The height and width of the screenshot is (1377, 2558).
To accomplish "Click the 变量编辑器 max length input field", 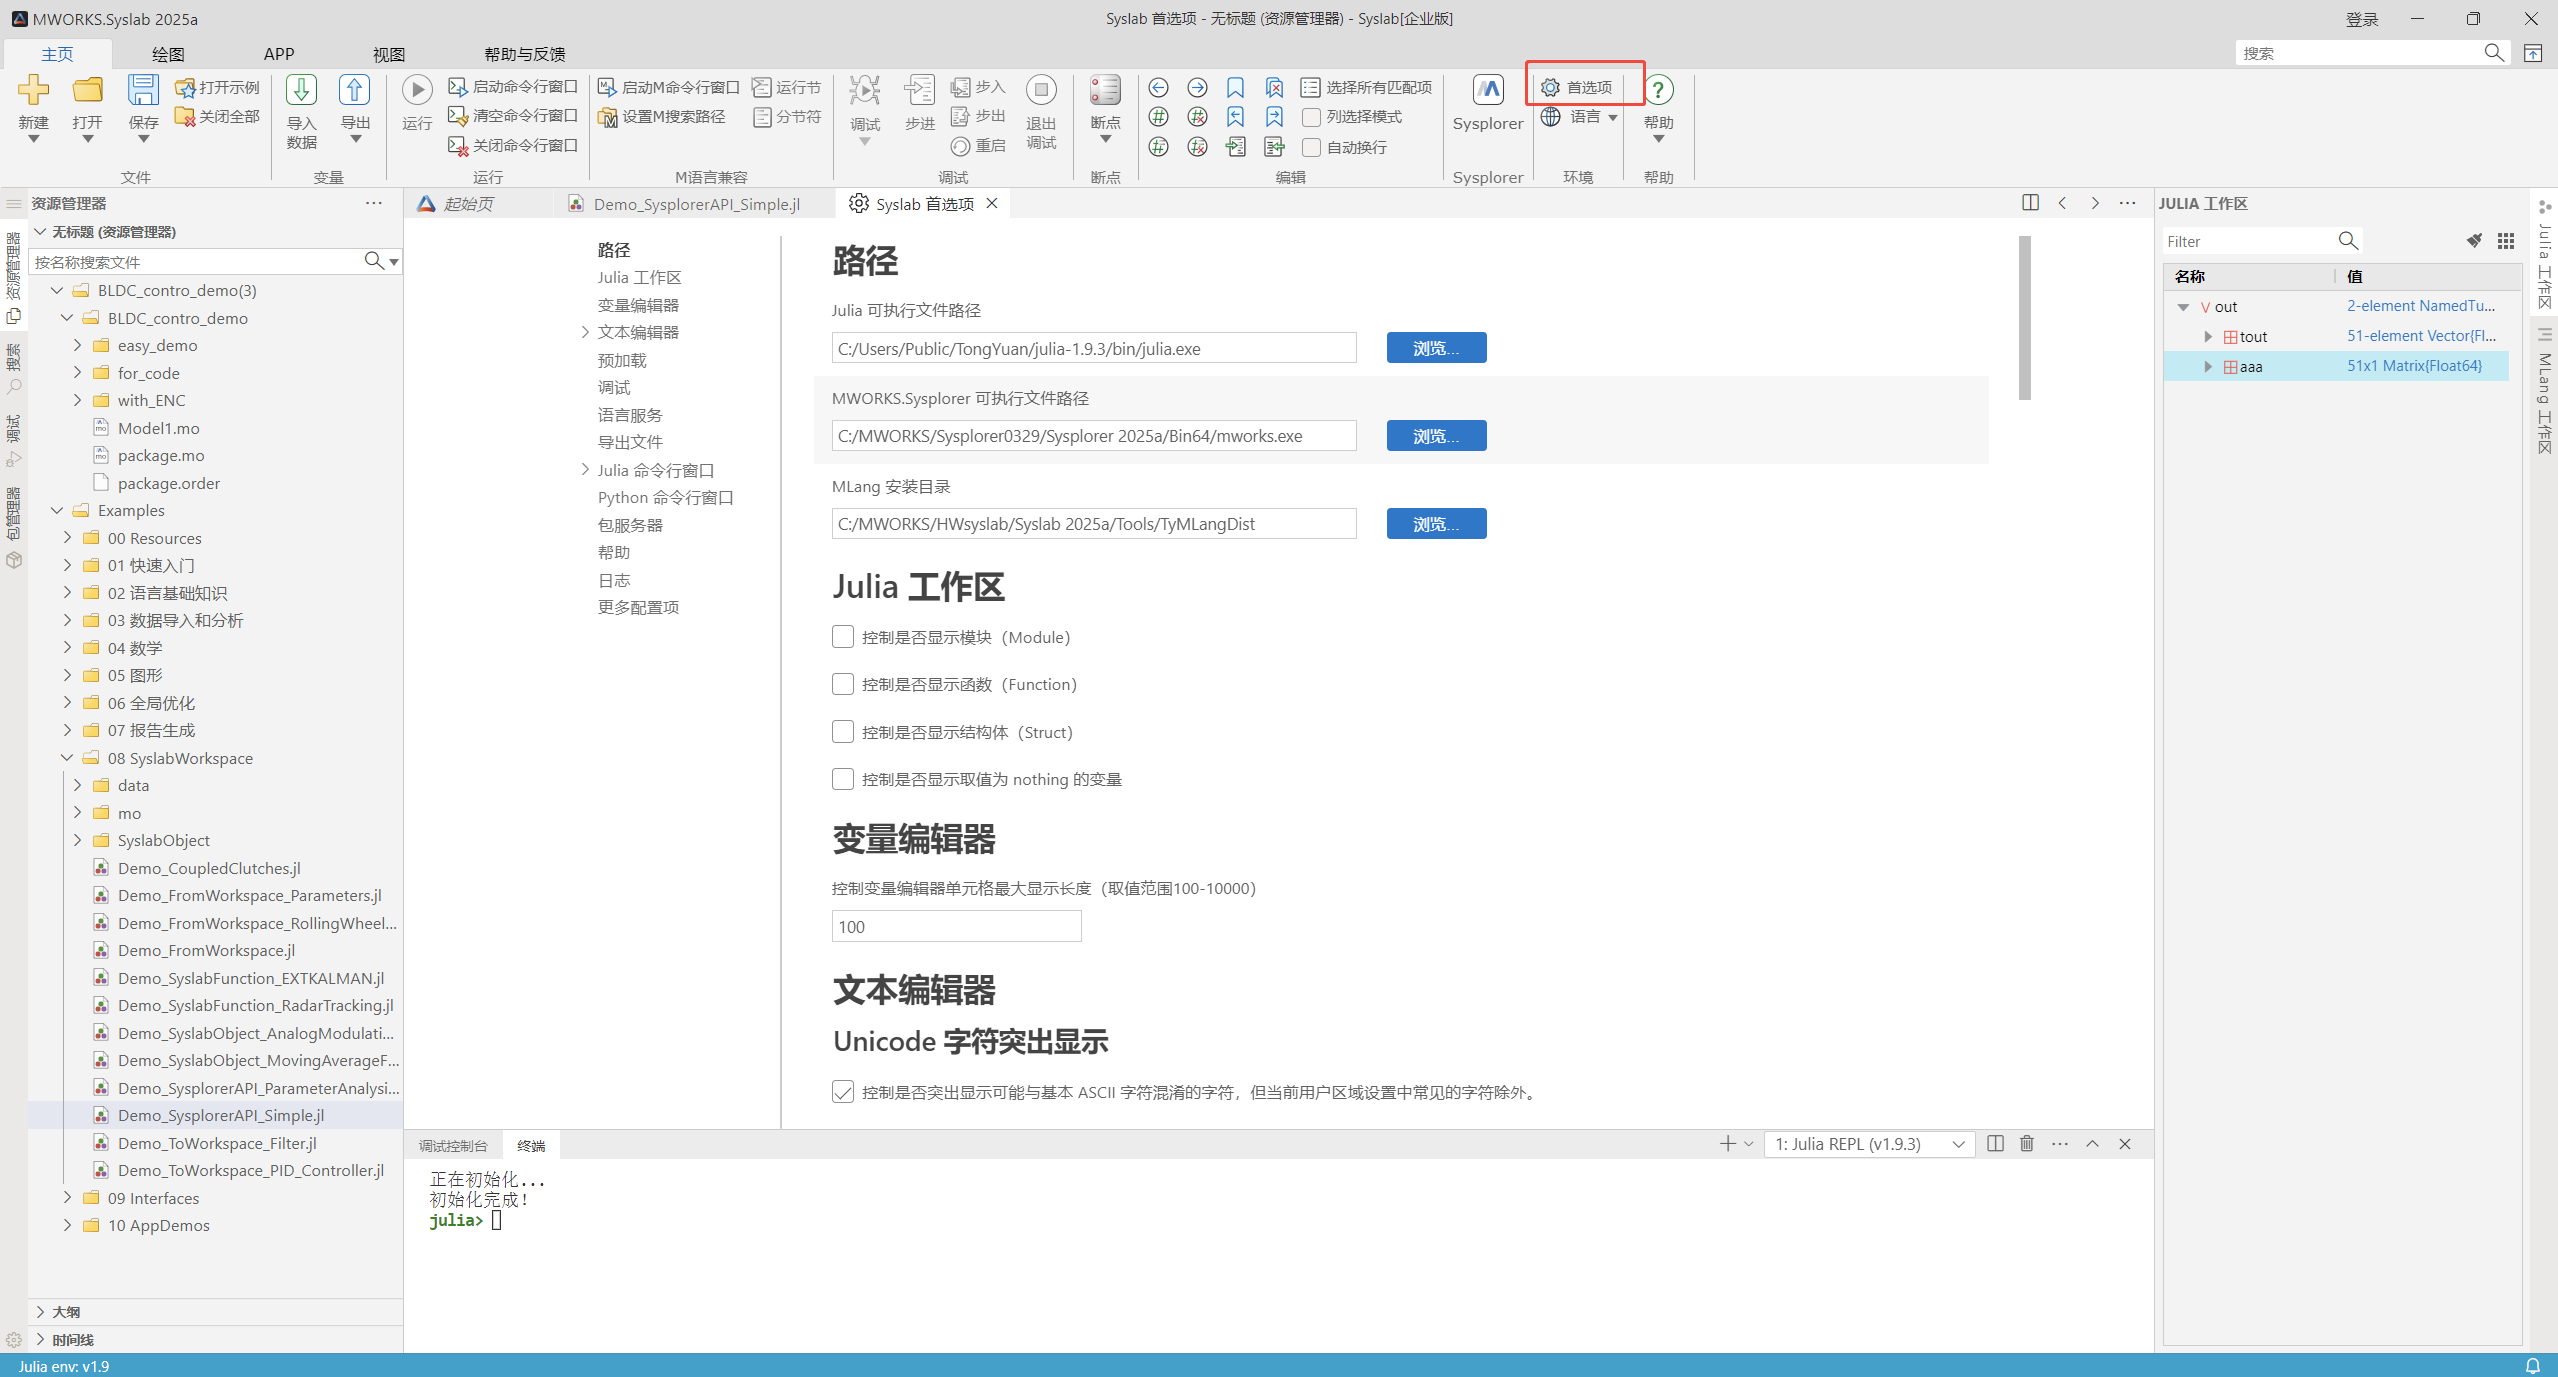I will (956, 926).
